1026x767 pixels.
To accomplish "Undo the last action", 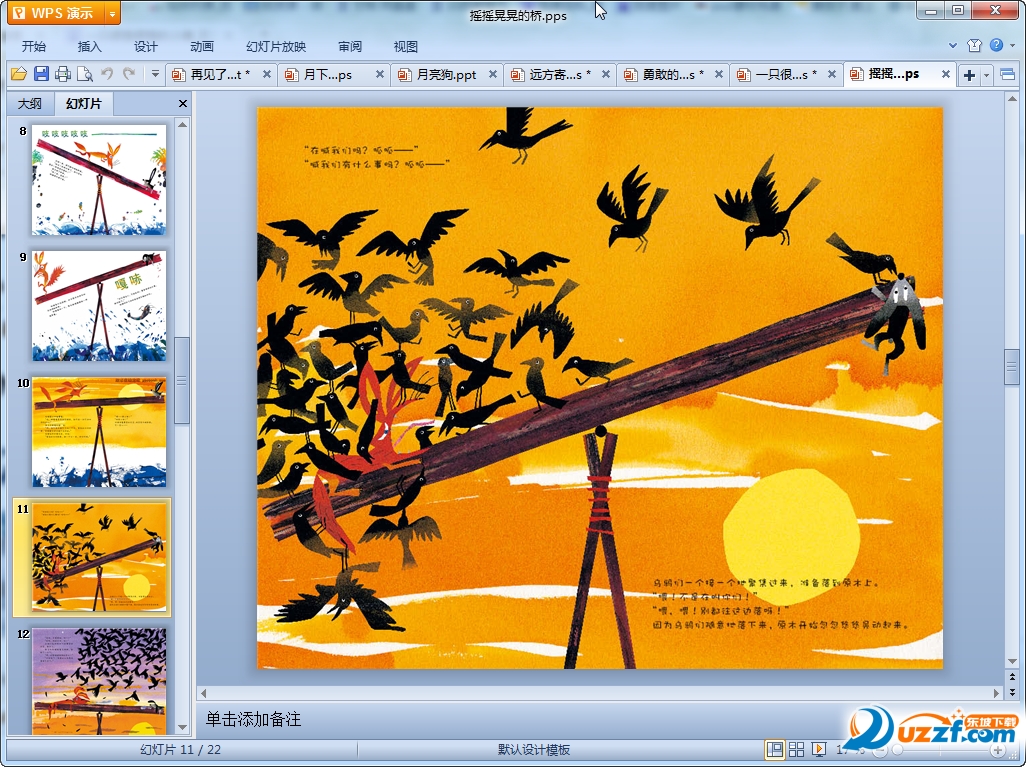I will (107, 74).
